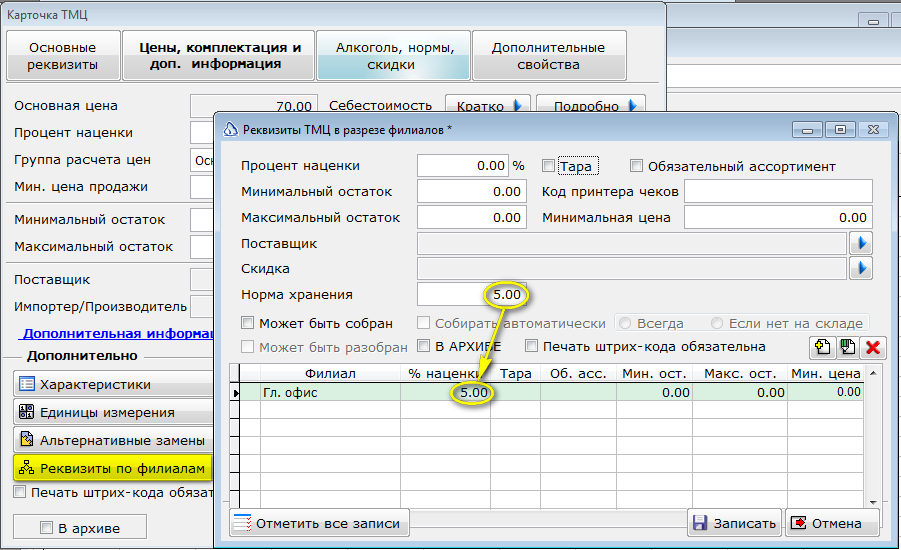901x550 pixels.
Task: Click the Максимальный остаток field in dialog
Action: coord(472,217)
